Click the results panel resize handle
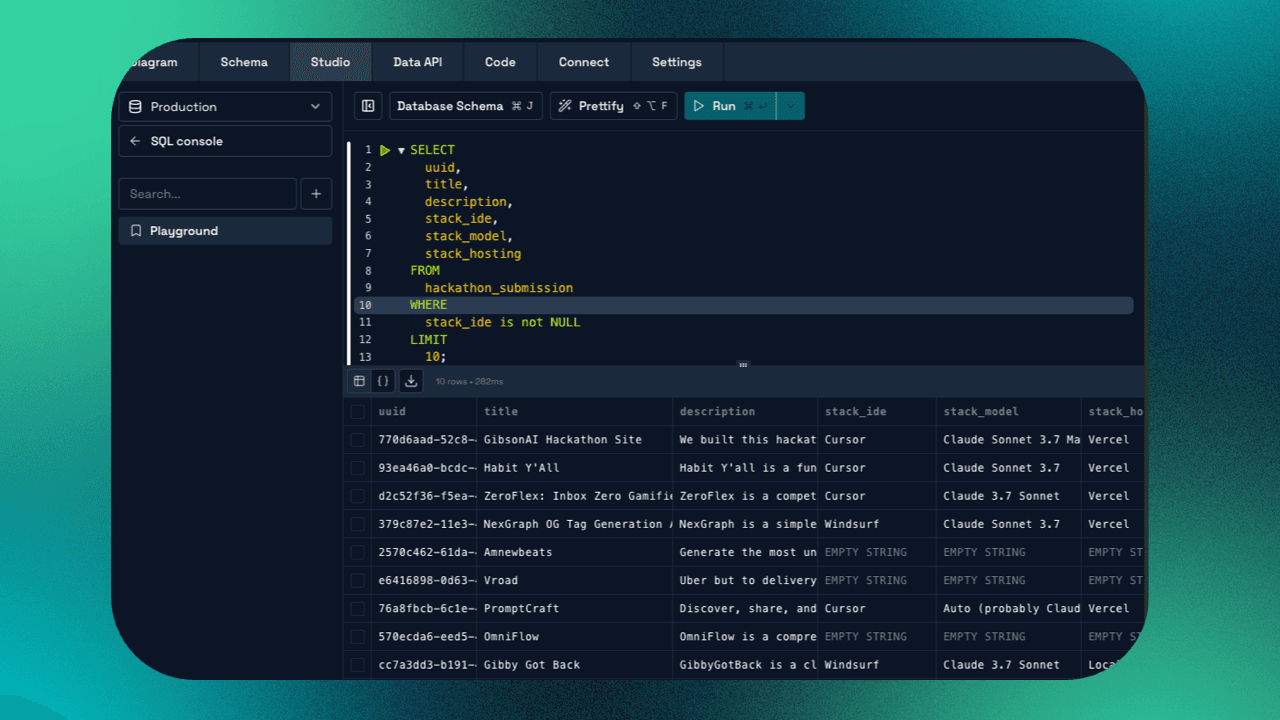Image resolution: width=1280 pixels, height=720 pixels. [x=743, y=365]
